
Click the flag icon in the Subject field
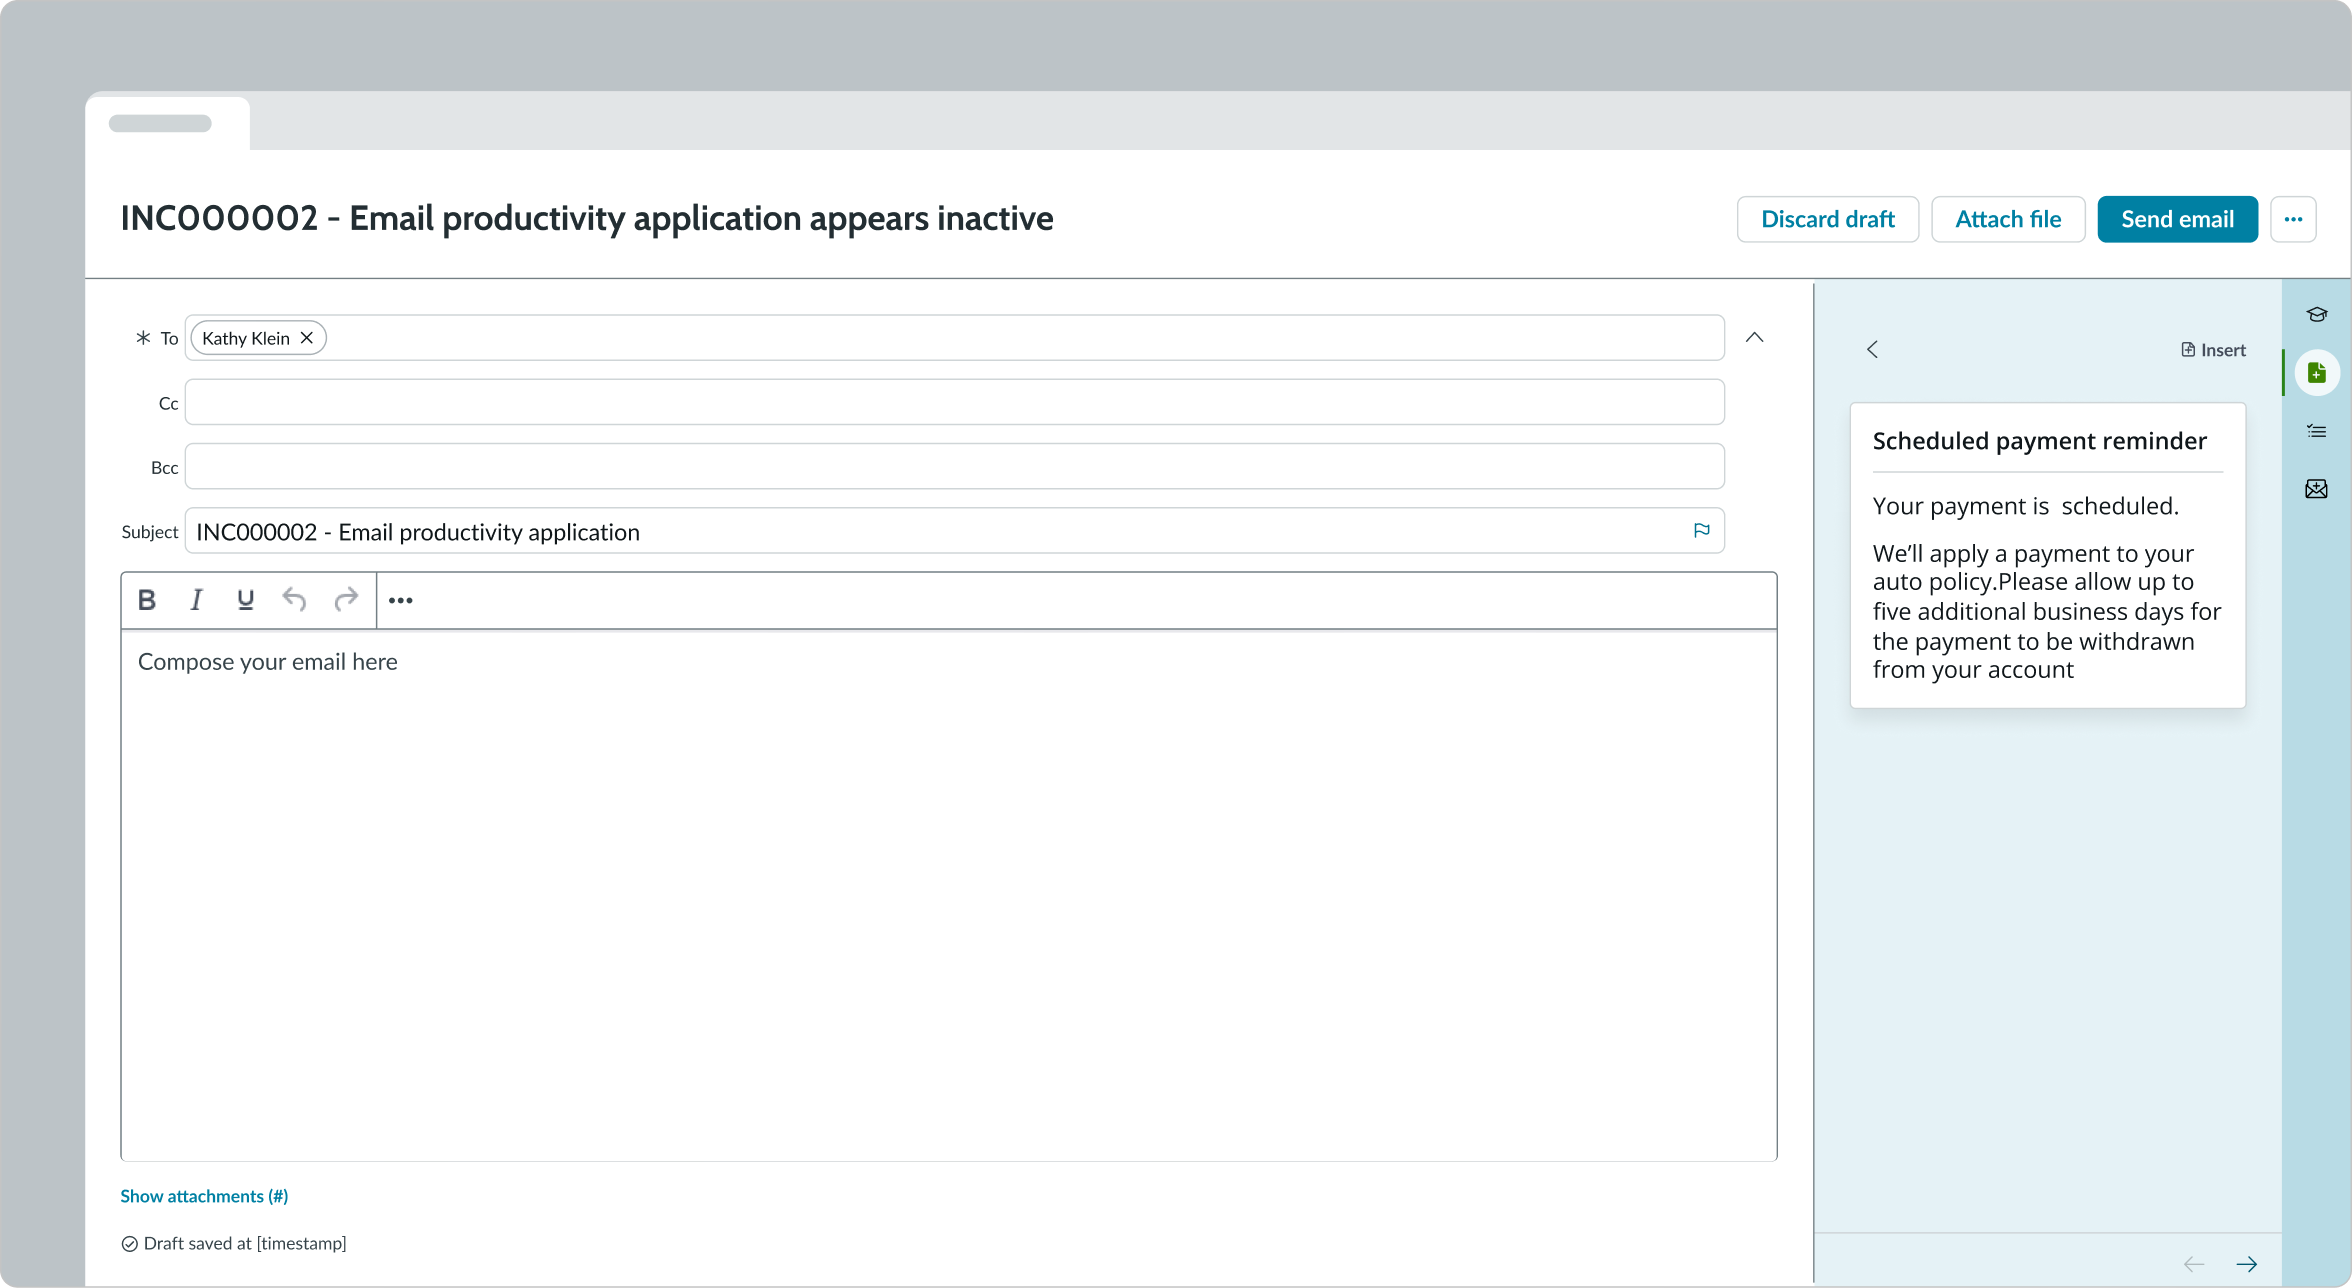click(1701, 531)
